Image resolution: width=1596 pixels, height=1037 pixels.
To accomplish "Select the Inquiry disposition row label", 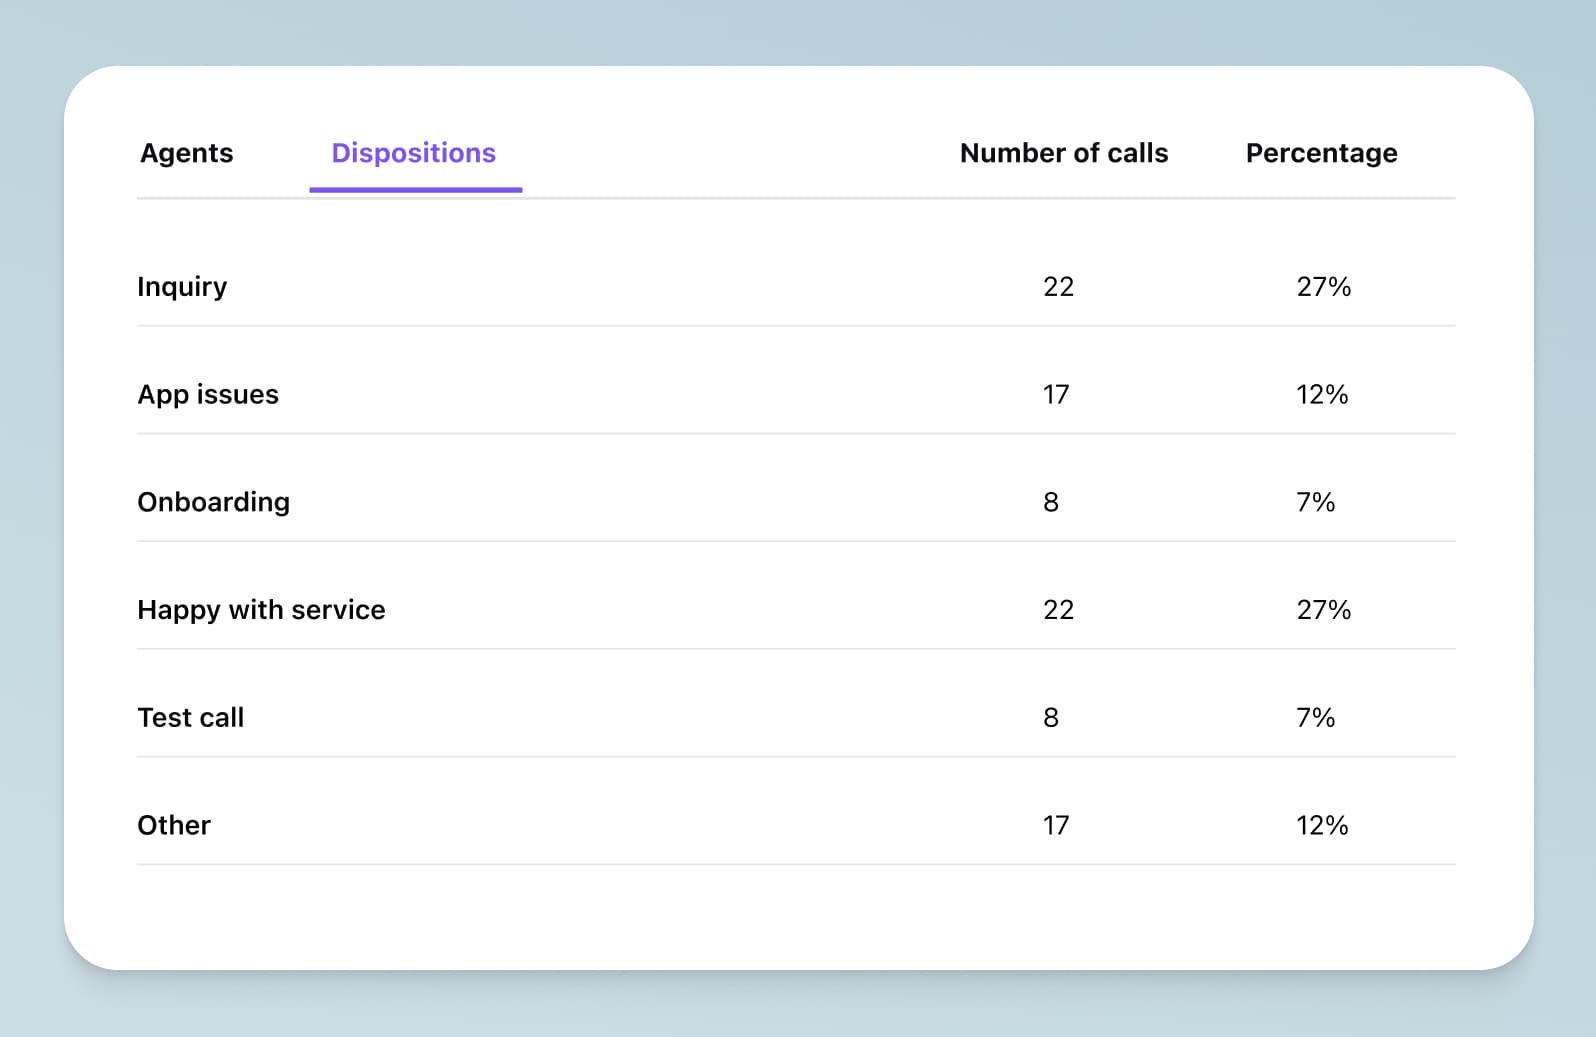I will pyautogui.click(x=182, y=287).
